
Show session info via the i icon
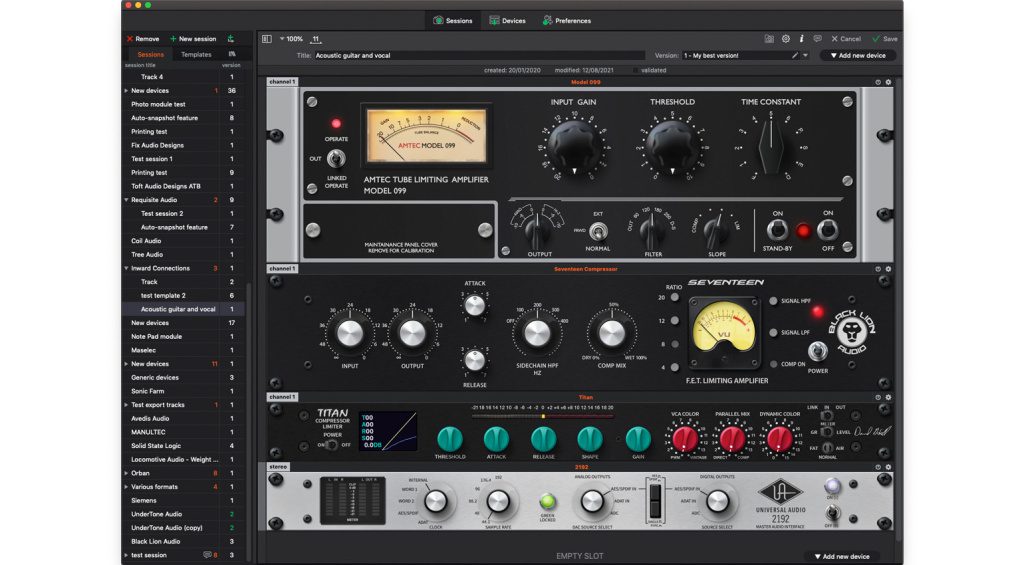pyautogui.click(x=801, y=39)
